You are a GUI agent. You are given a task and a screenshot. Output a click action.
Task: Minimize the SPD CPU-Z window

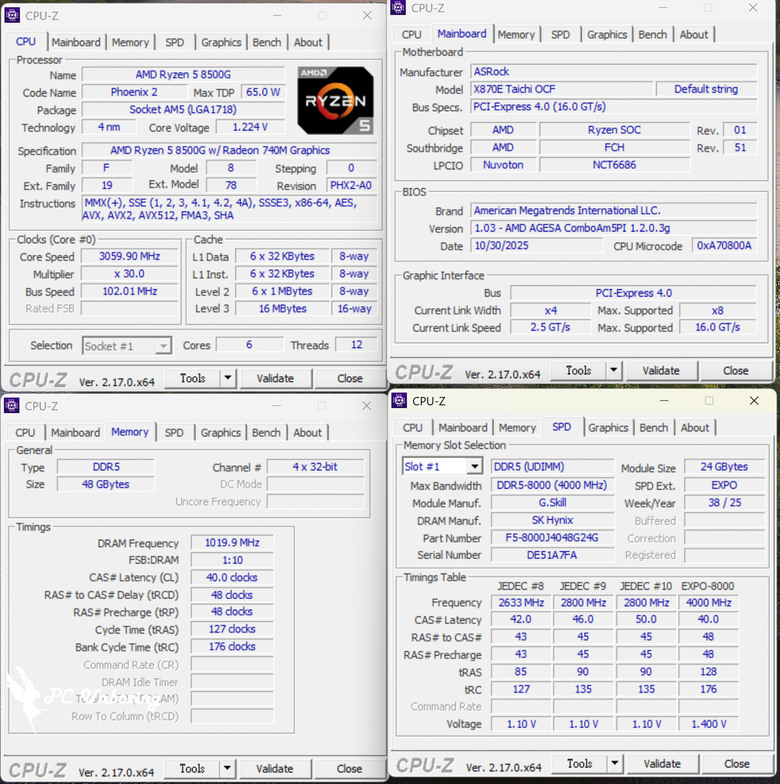click(664, 400)
